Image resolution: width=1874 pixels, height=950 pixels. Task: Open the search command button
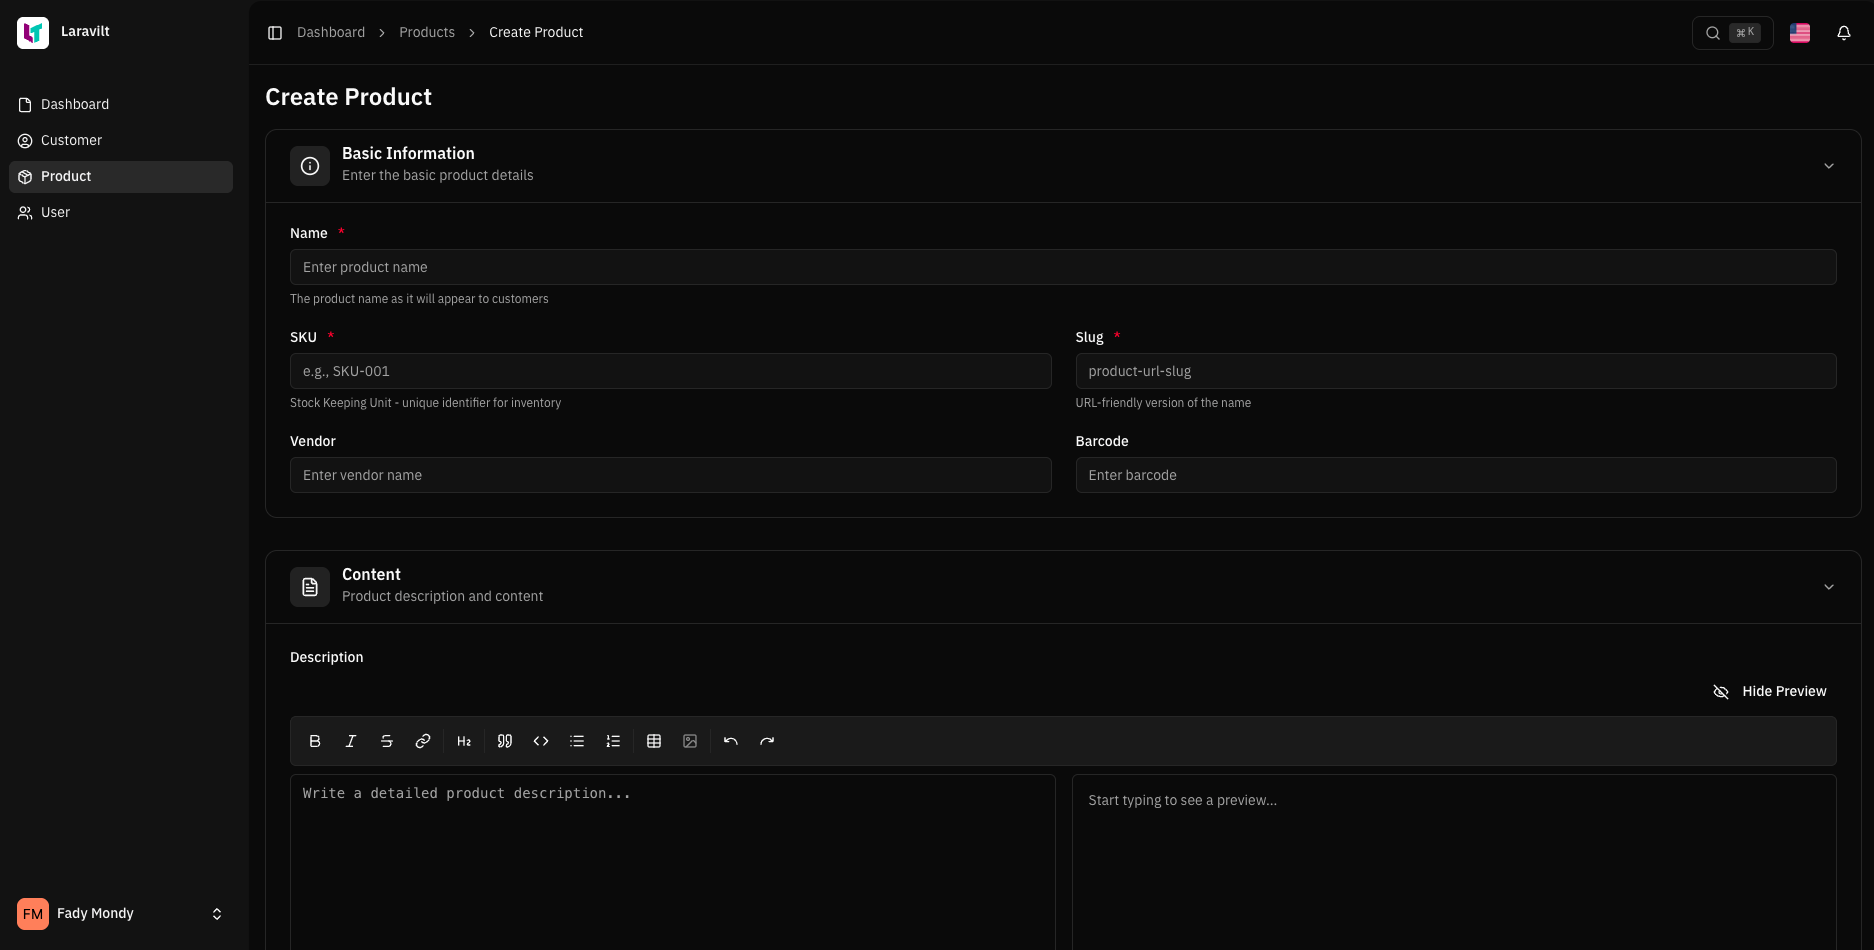[x=1732, y=33]
